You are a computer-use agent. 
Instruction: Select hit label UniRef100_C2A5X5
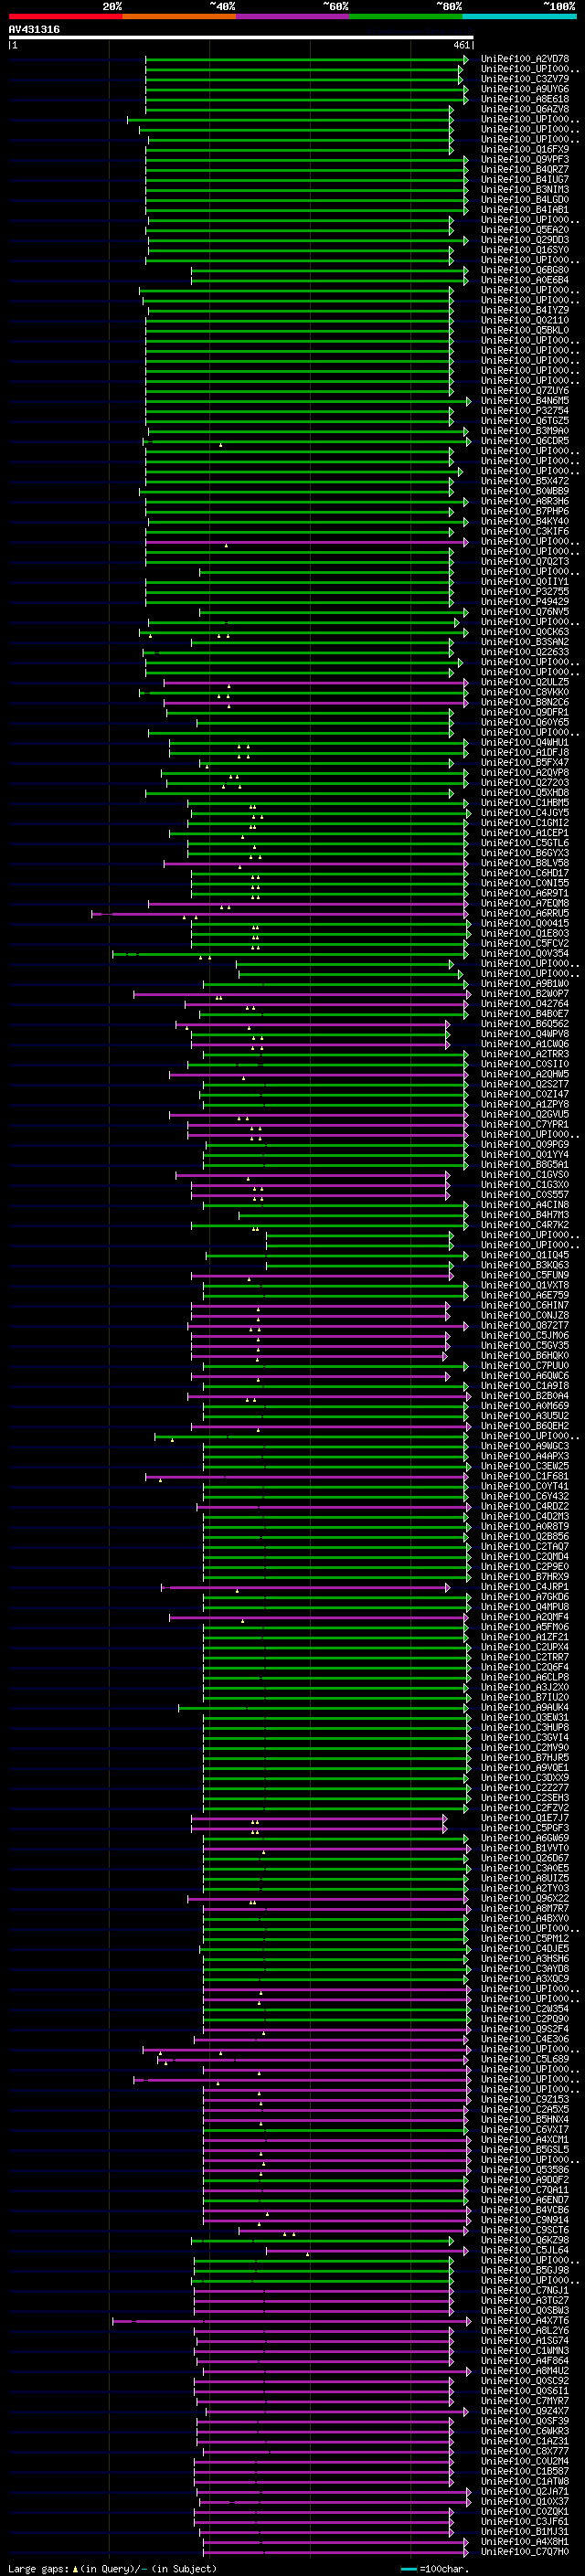(x=525, y=2109)
